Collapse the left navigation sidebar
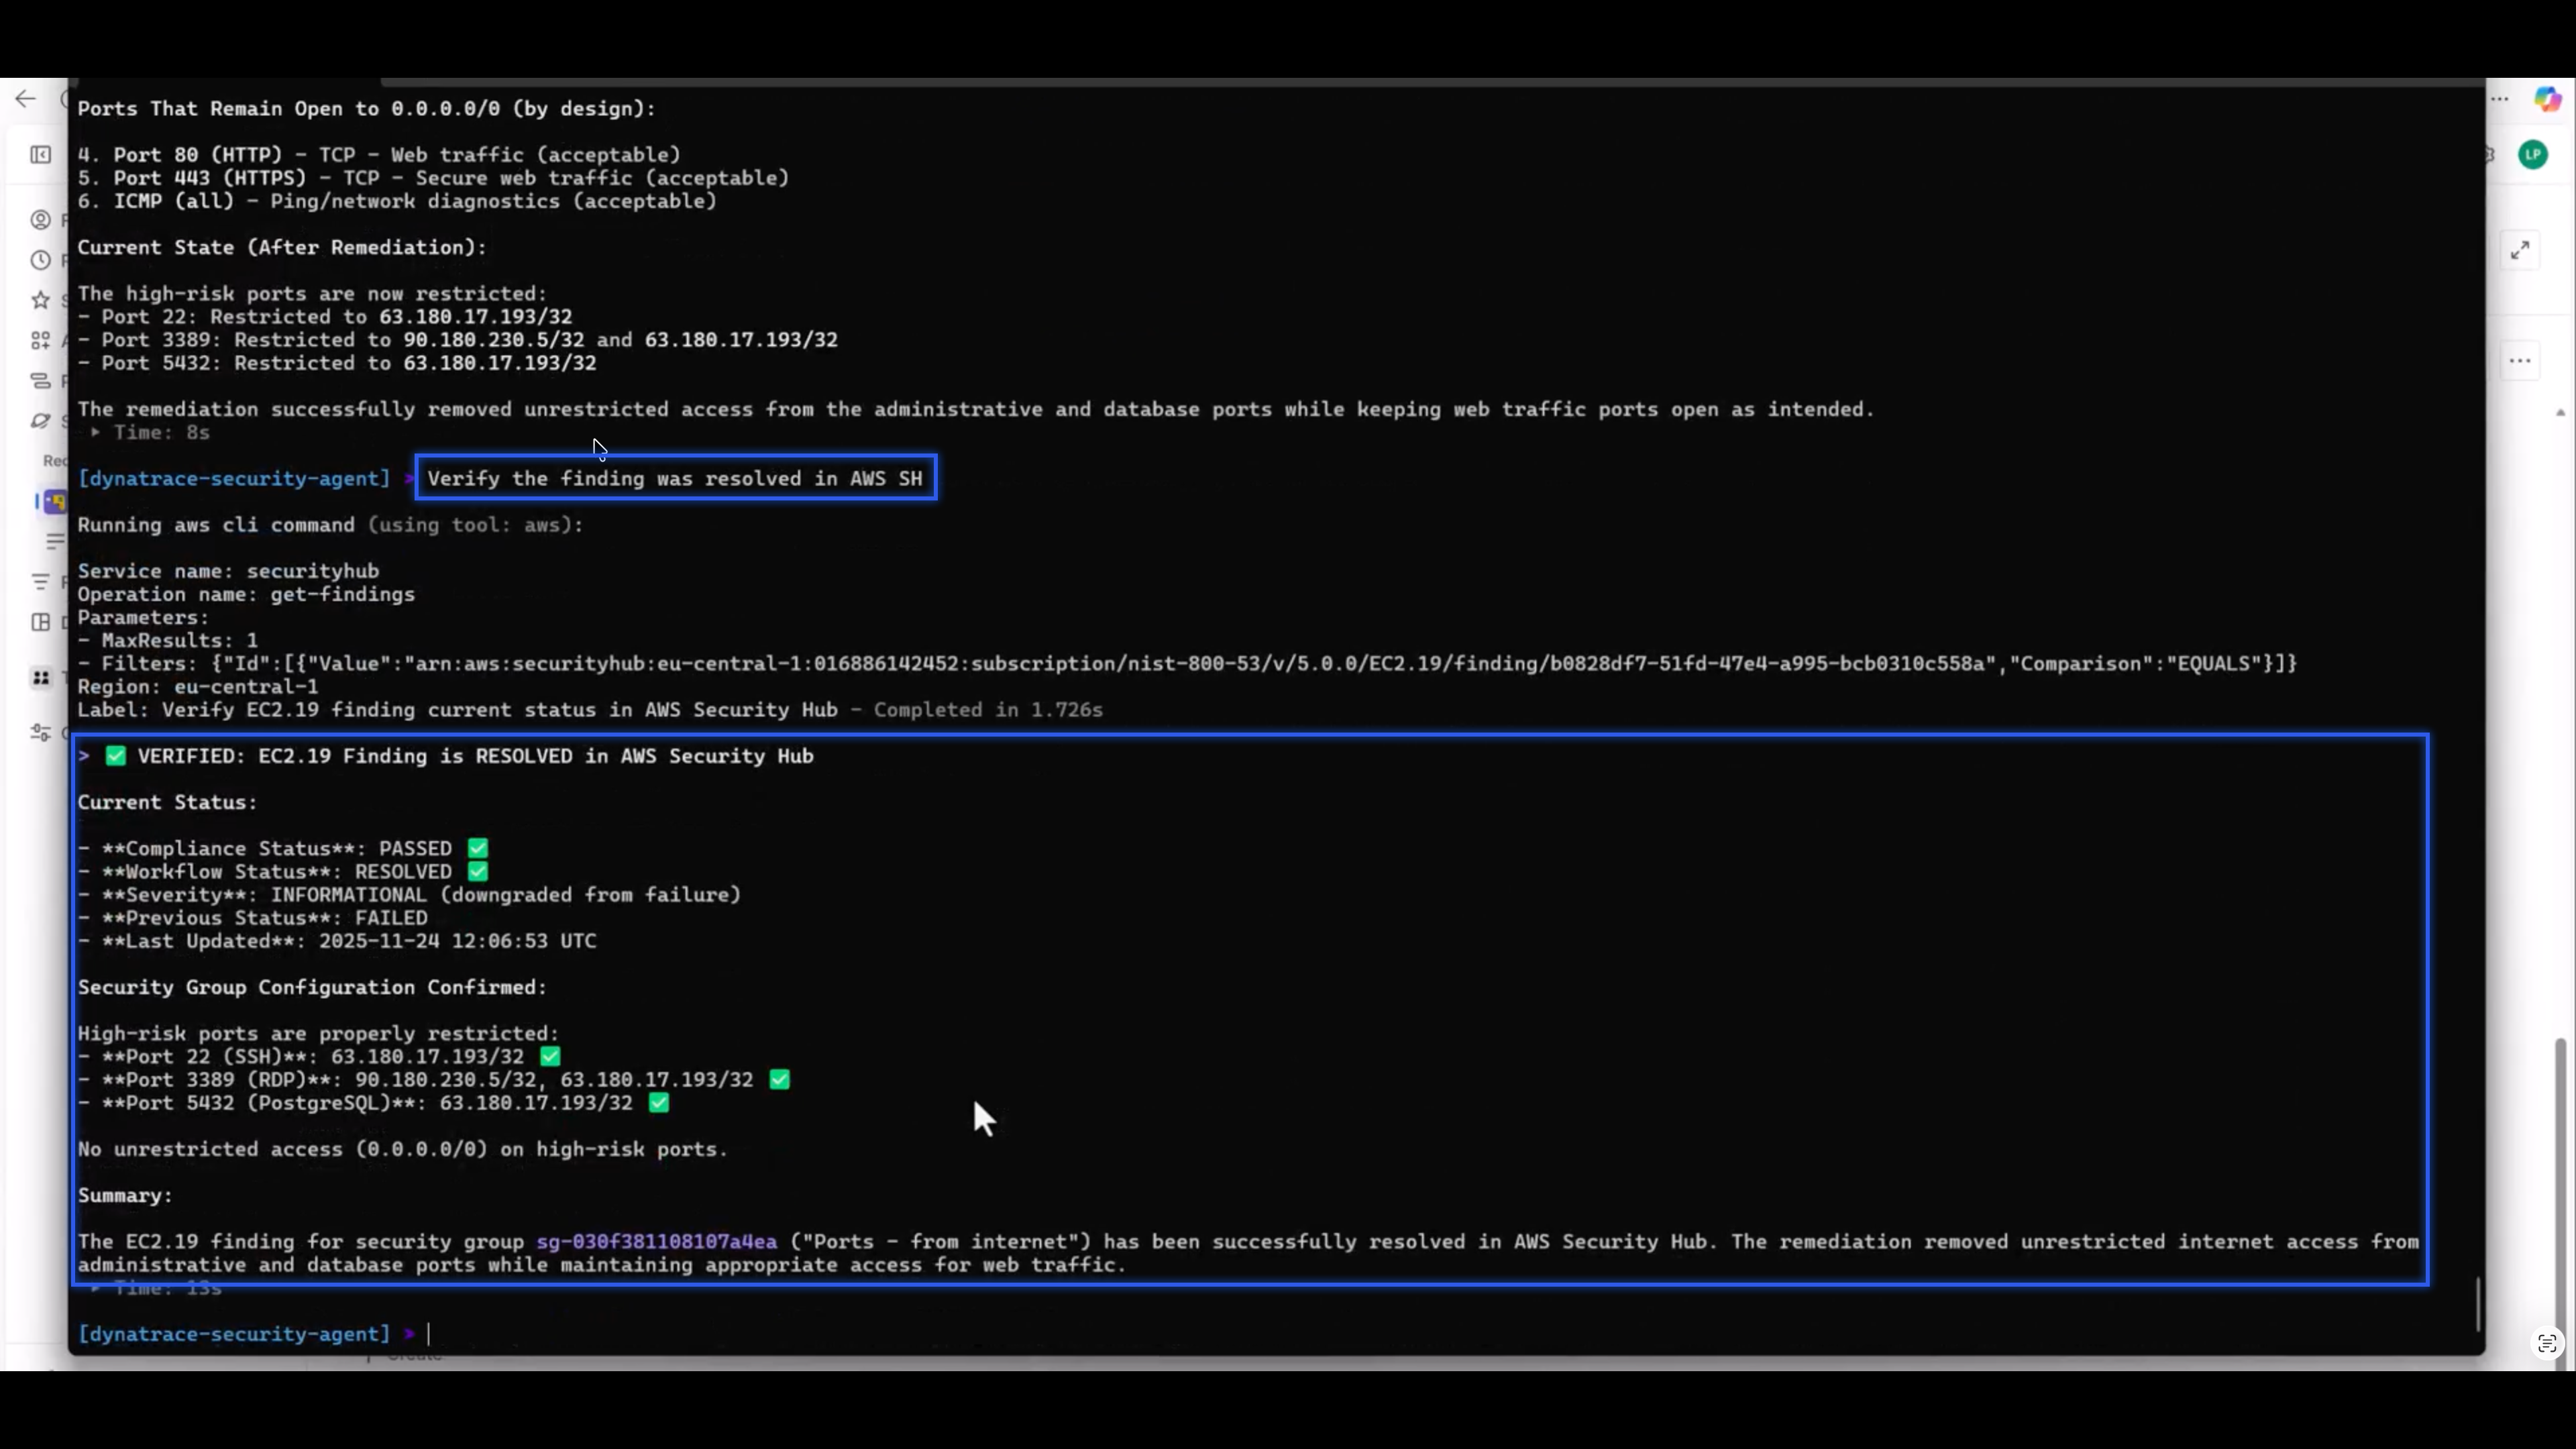 40,155
